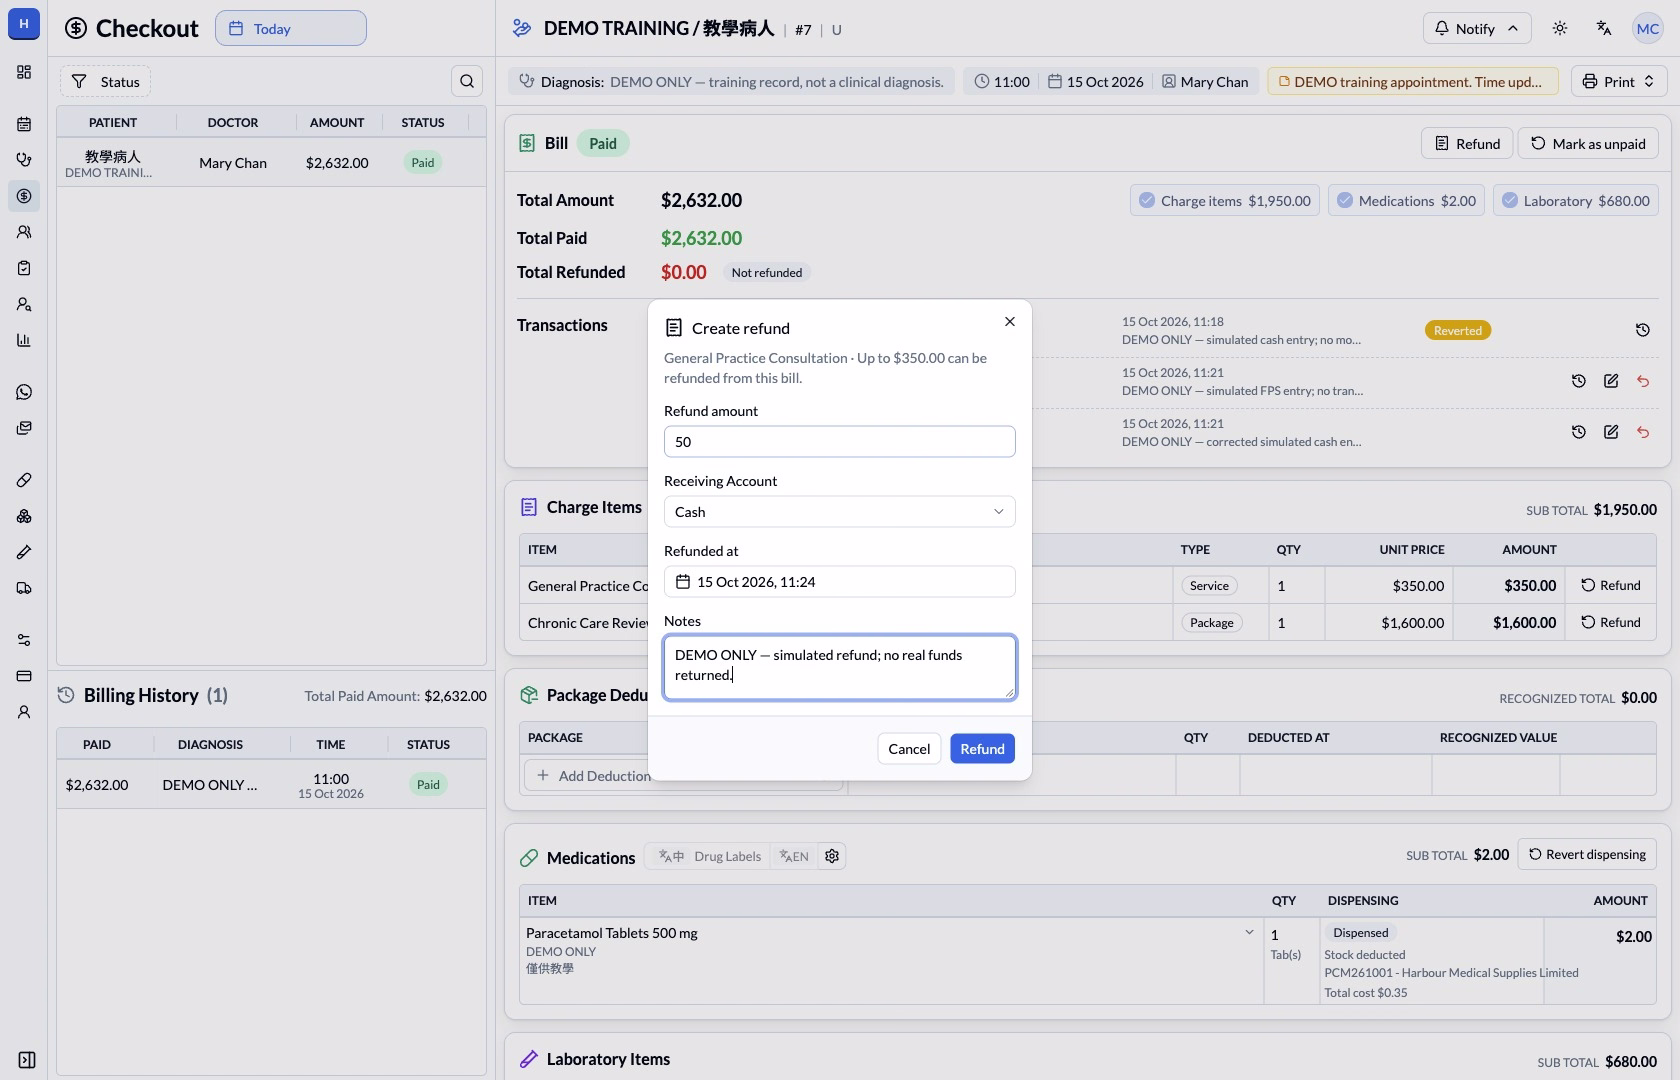Image resolution: width=1680 pixels, height=1080 pixels.
Task: Open the WhatsApp icon in sidebar
Action: pos(24,392)
